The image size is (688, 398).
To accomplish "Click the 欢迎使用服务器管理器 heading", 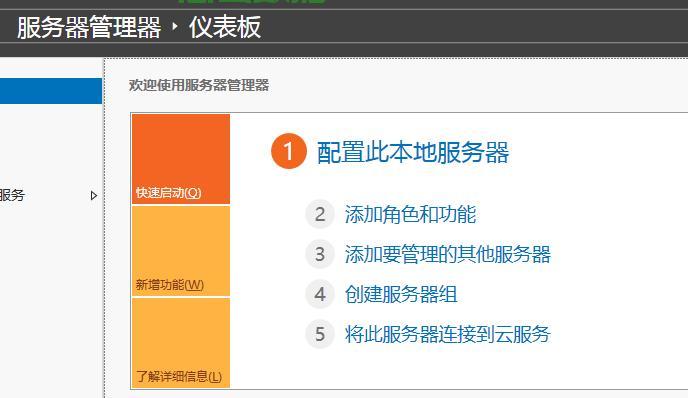I will (199, 85).
